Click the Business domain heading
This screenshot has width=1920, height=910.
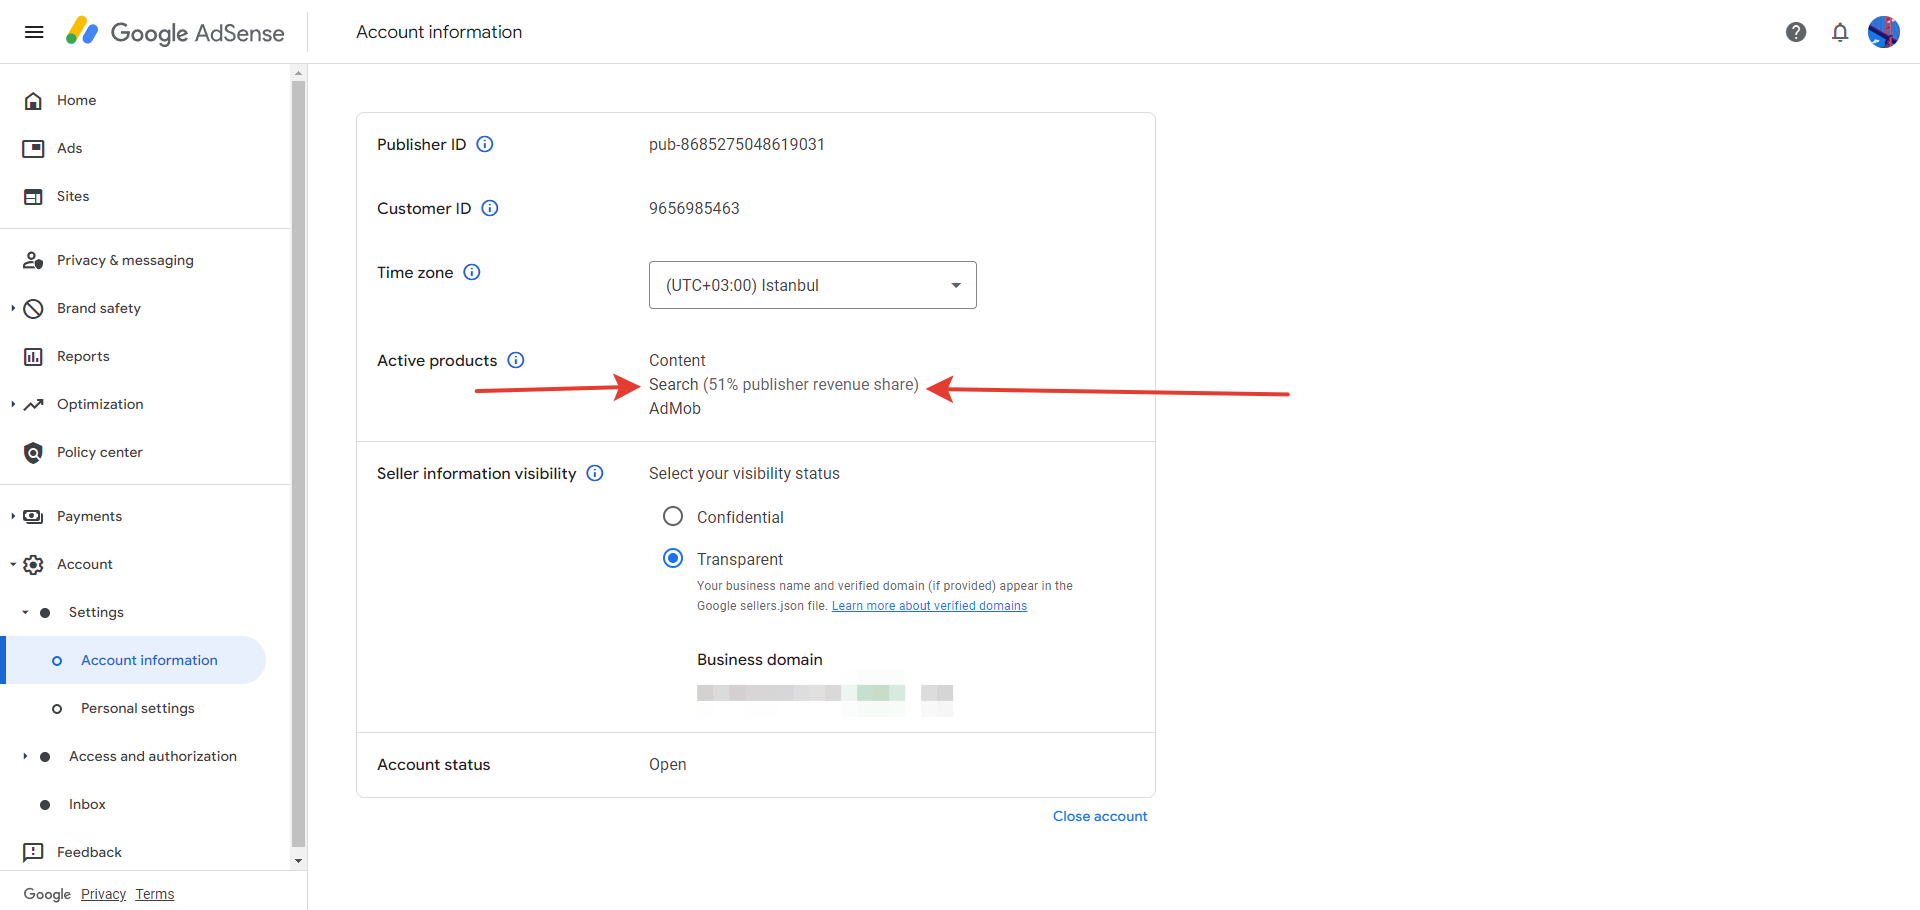760,660
